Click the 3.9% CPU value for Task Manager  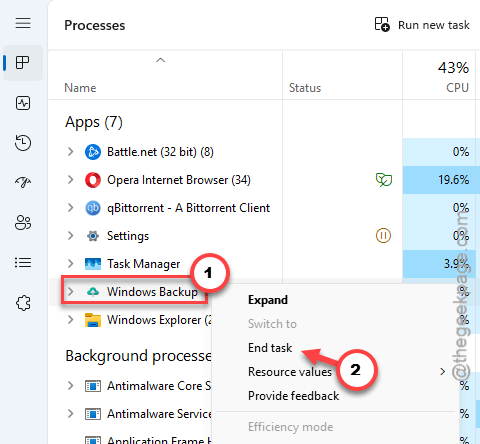(x=456, y=264)
